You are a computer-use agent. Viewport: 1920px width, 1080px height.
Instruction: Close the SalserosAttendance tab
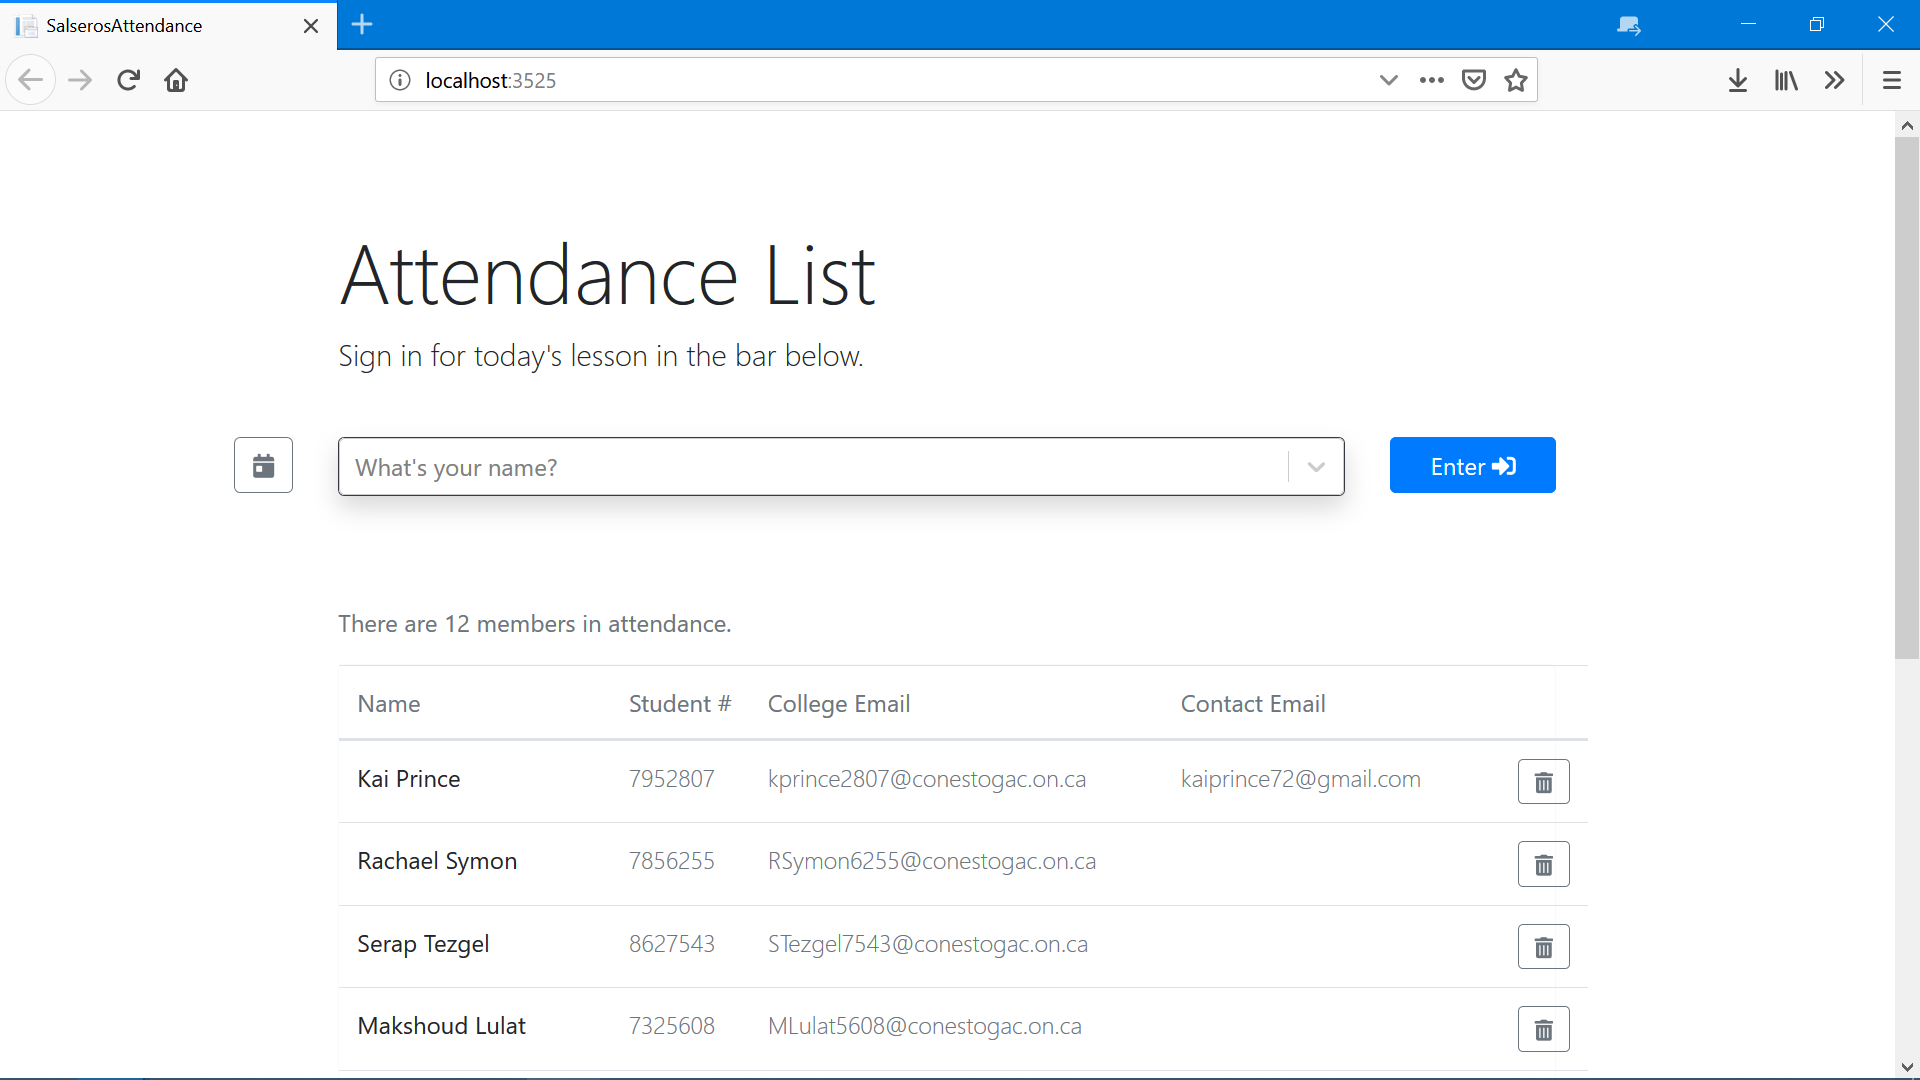(x=311, y=26)
